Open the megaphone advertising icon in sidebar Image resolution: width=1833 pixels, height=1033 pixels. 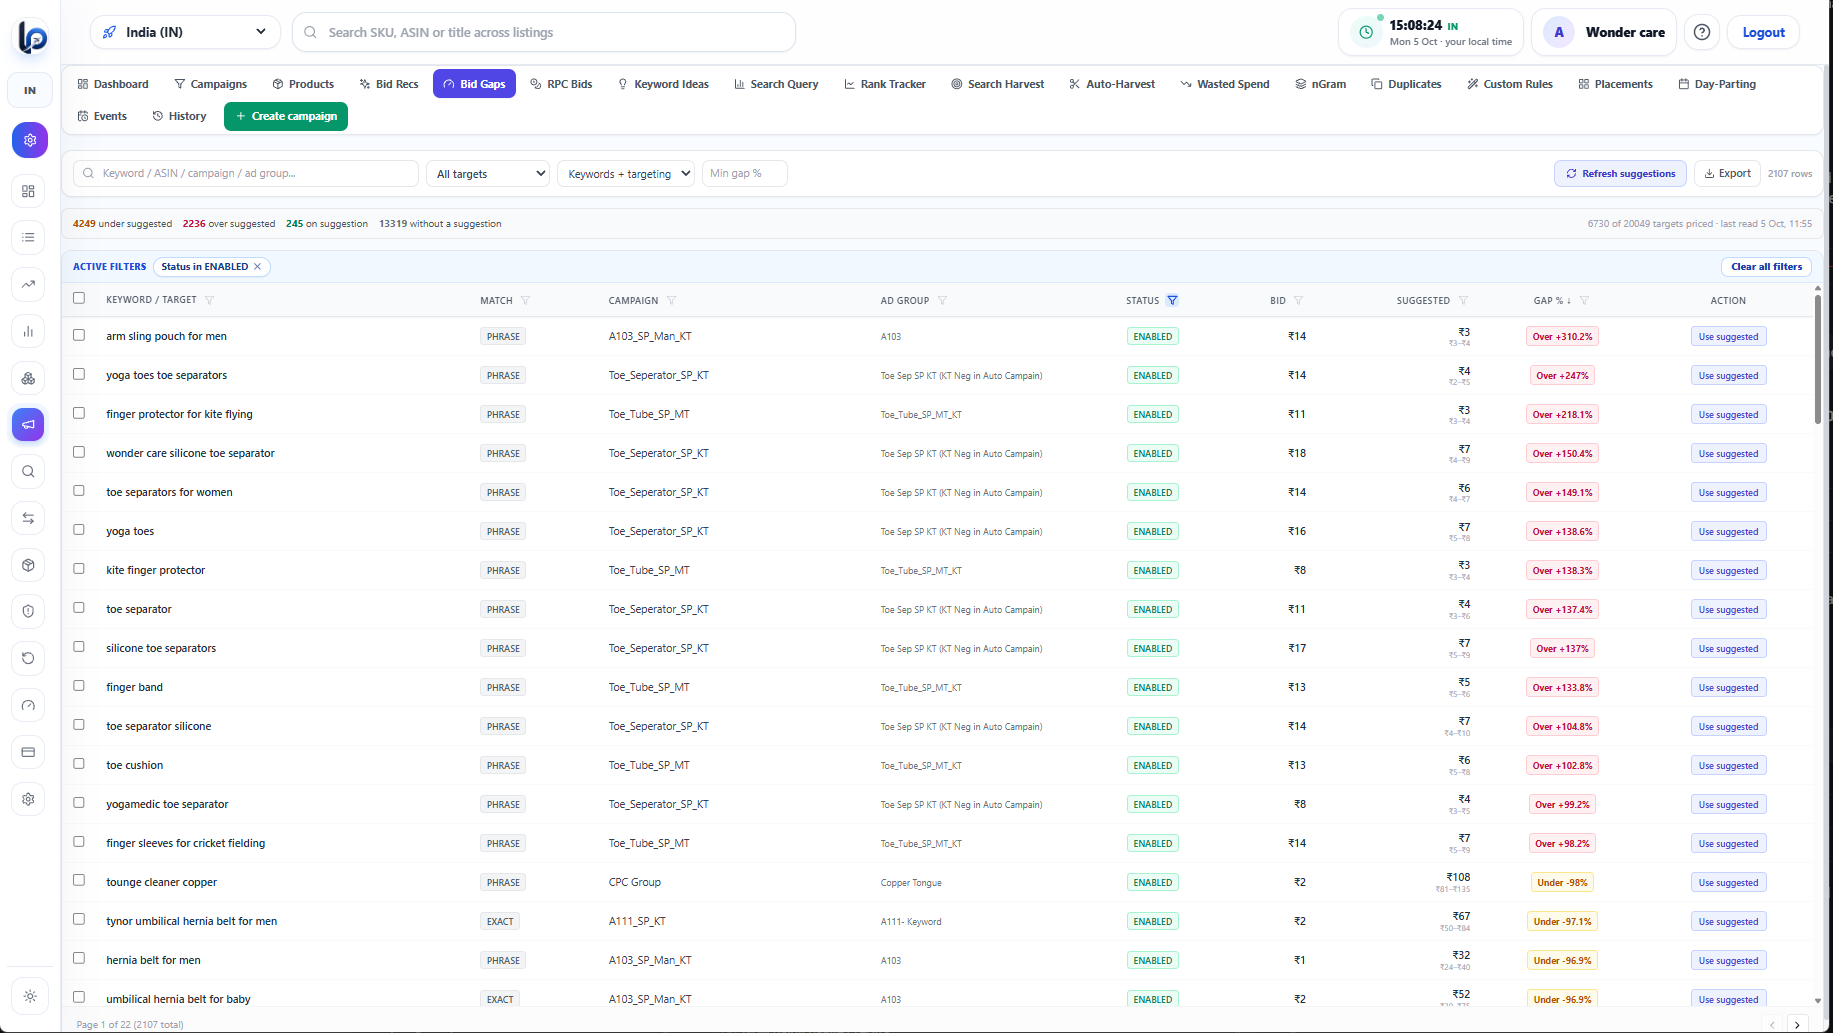(x=29, y=425)
